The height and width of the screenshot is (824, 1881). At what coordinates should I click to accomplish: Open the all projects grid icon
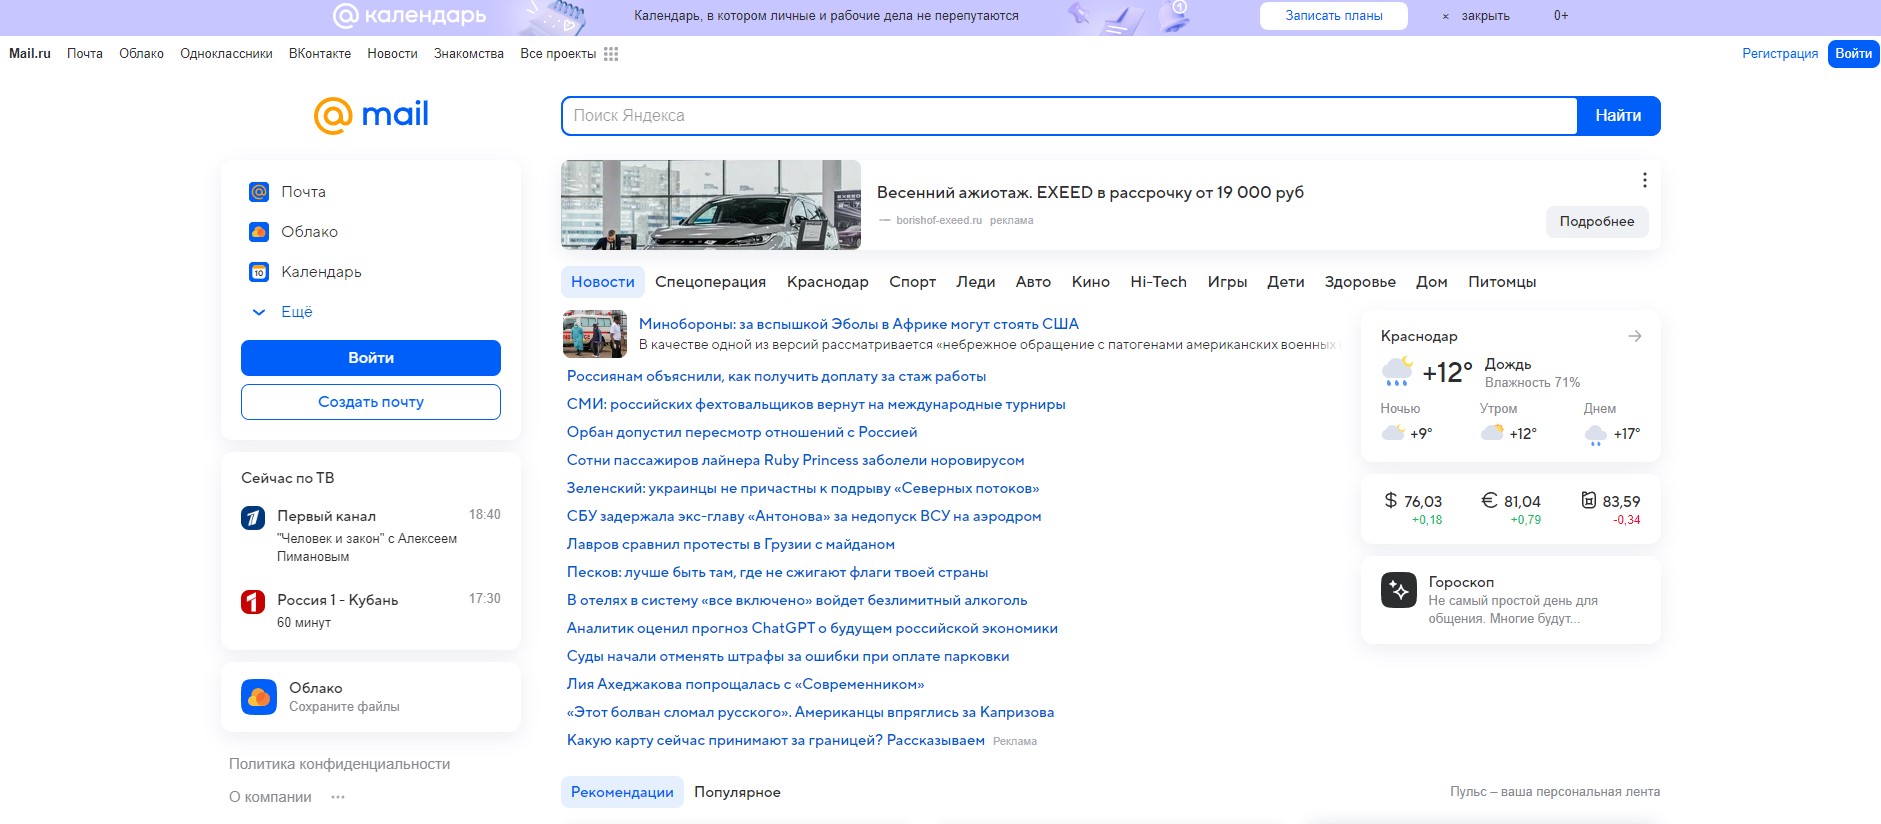[611, 54]
